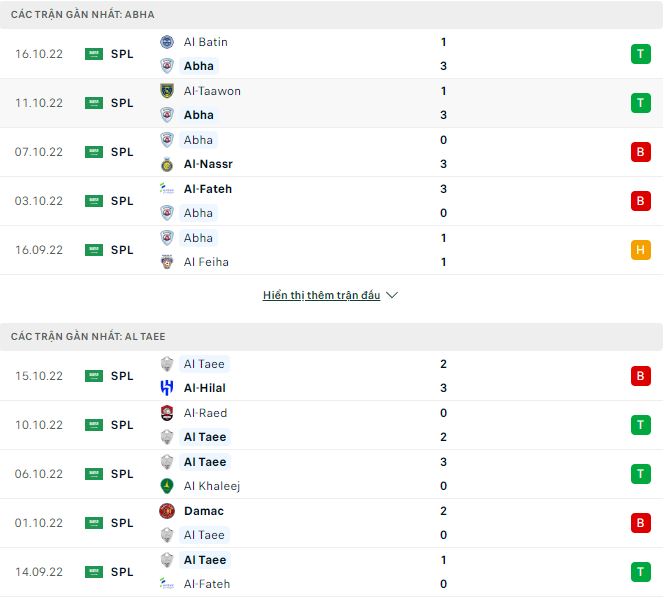Open Al-Fateh team name on 03.10.22
This screenshot has width=670, height=599.
click(x=208, y=189)
